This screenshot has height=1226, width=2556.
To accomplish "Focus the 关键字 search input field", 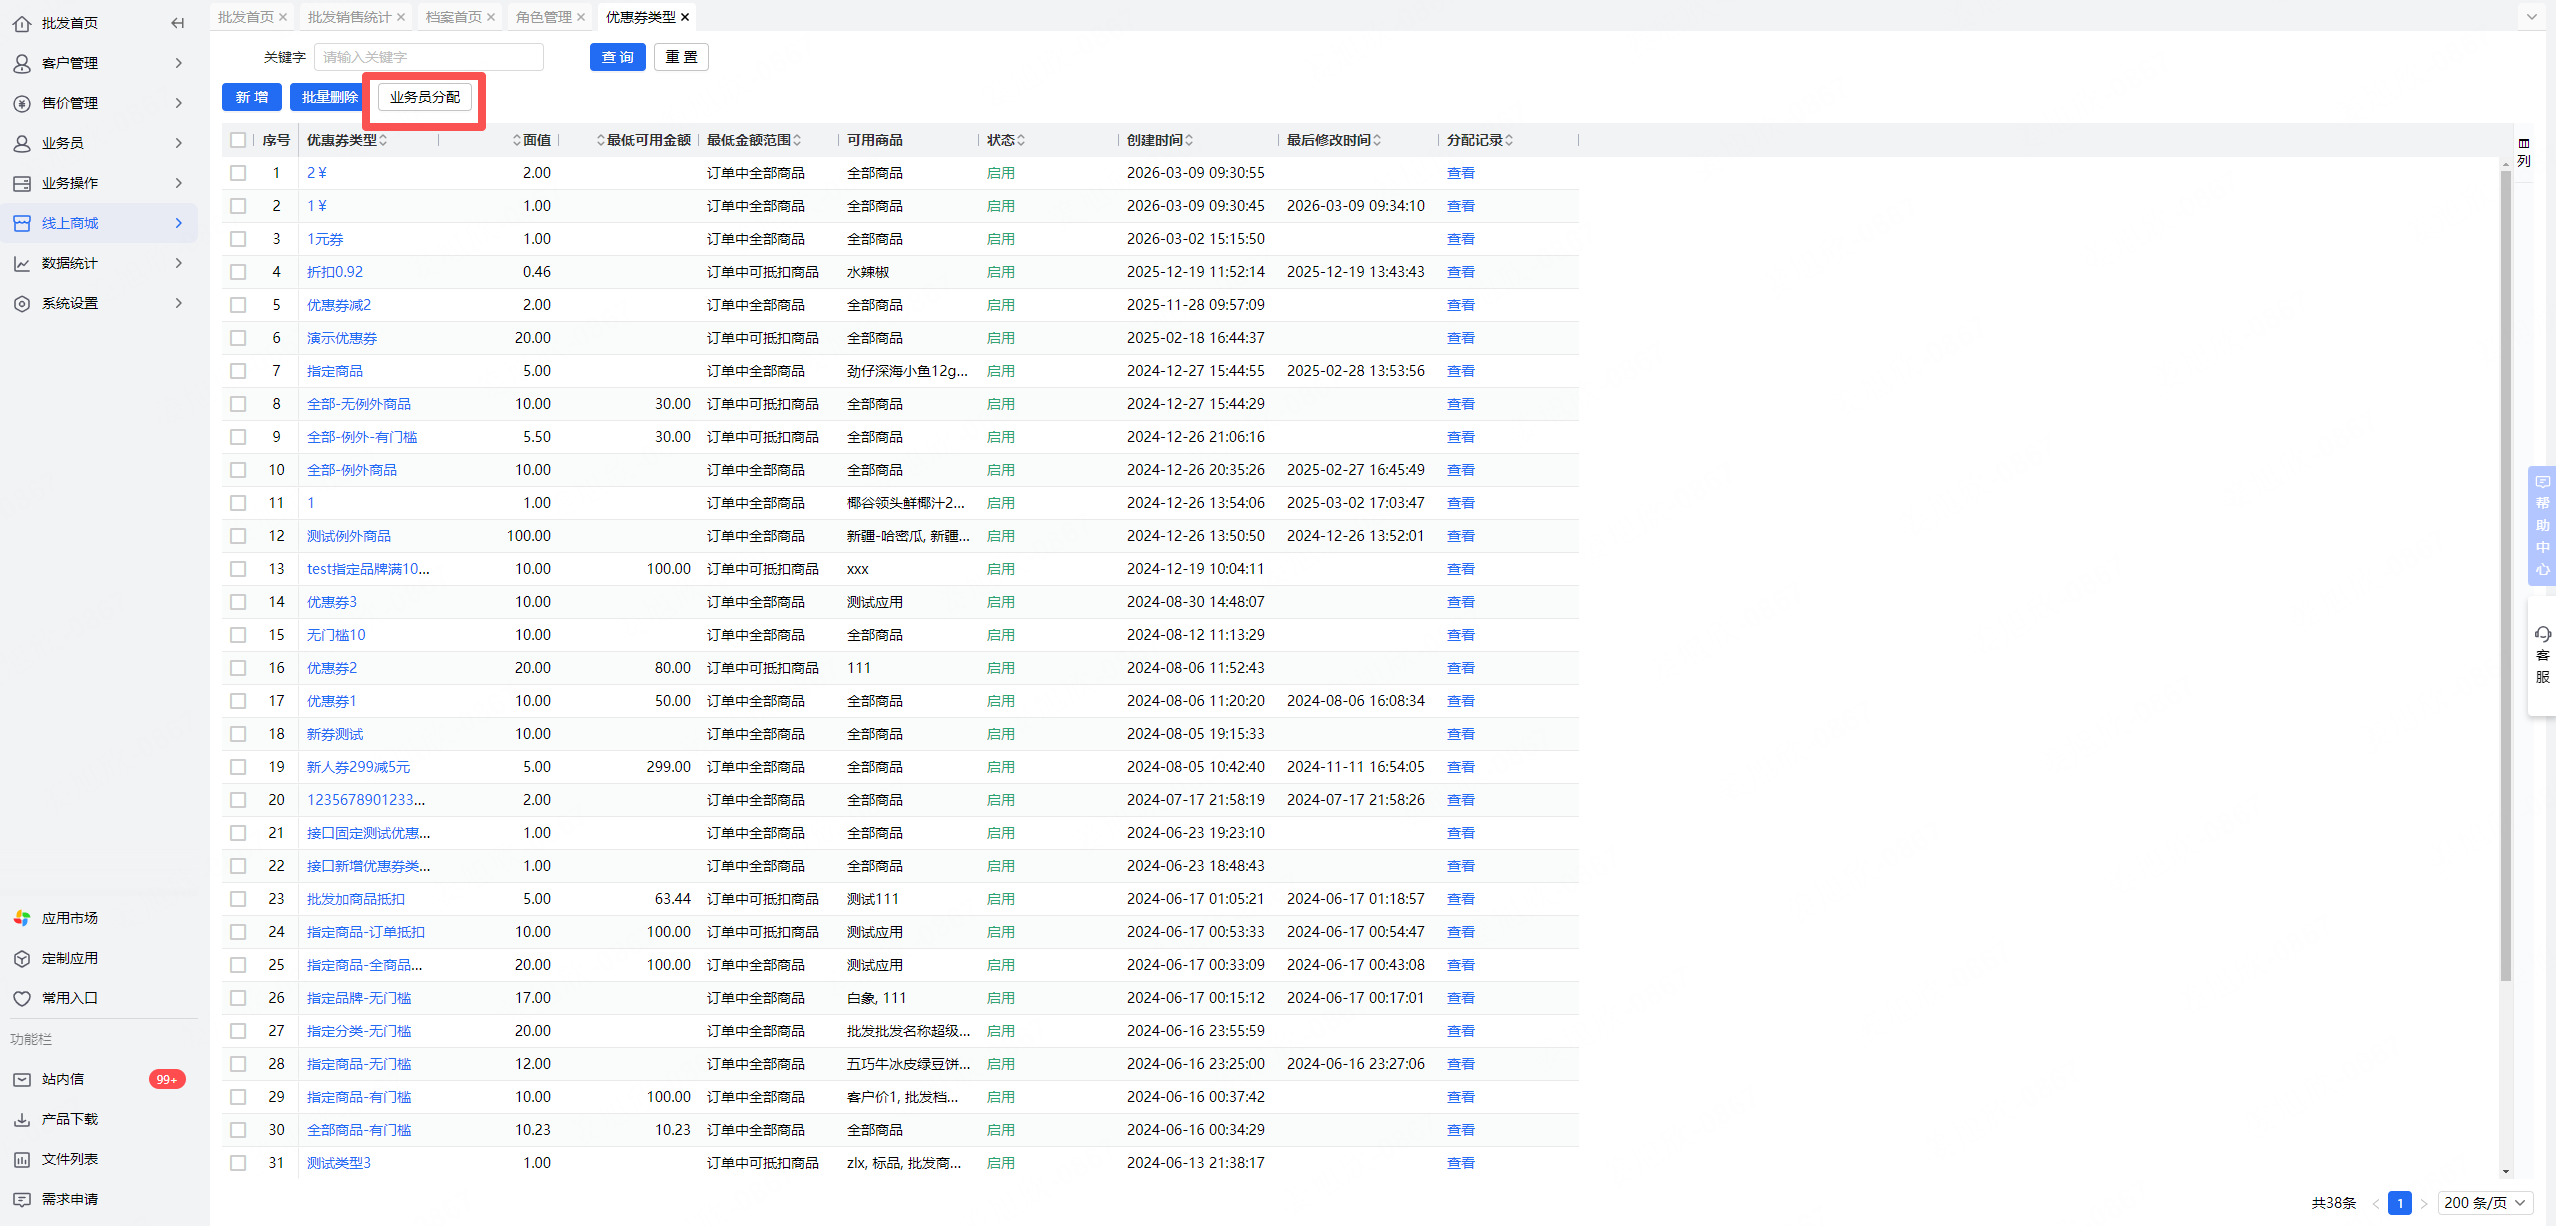I will pyautogui.click(x=428, y=57).
